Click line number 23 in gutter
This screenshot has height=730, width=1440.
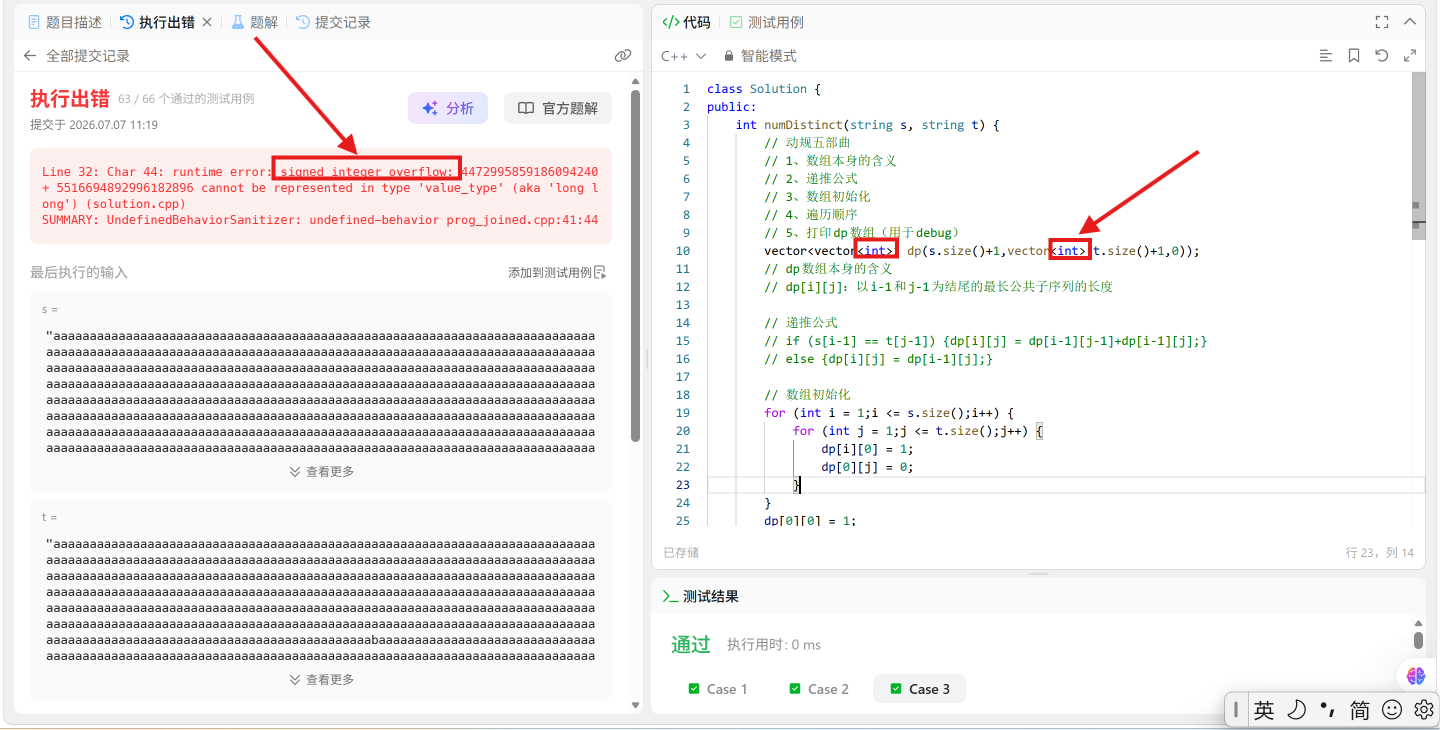coord(683,485)
